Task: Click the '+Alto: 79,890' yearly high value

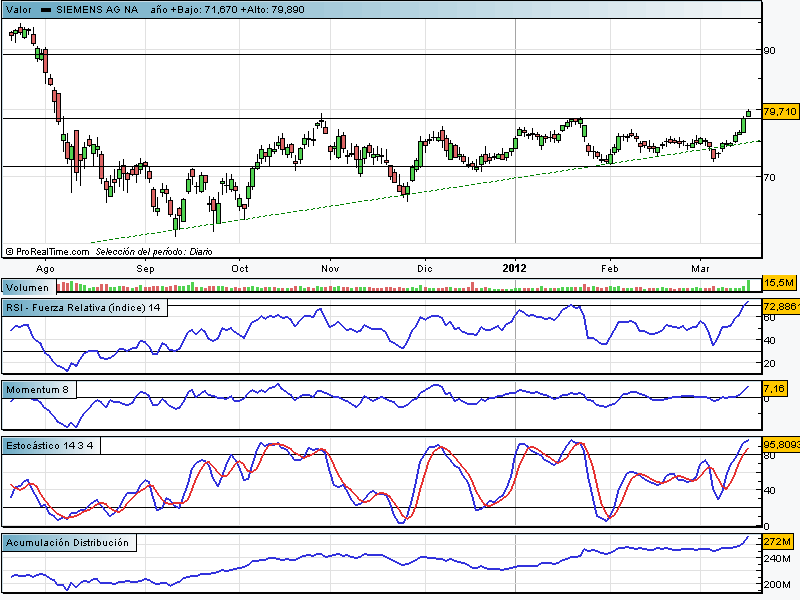Action: point(272,10)
